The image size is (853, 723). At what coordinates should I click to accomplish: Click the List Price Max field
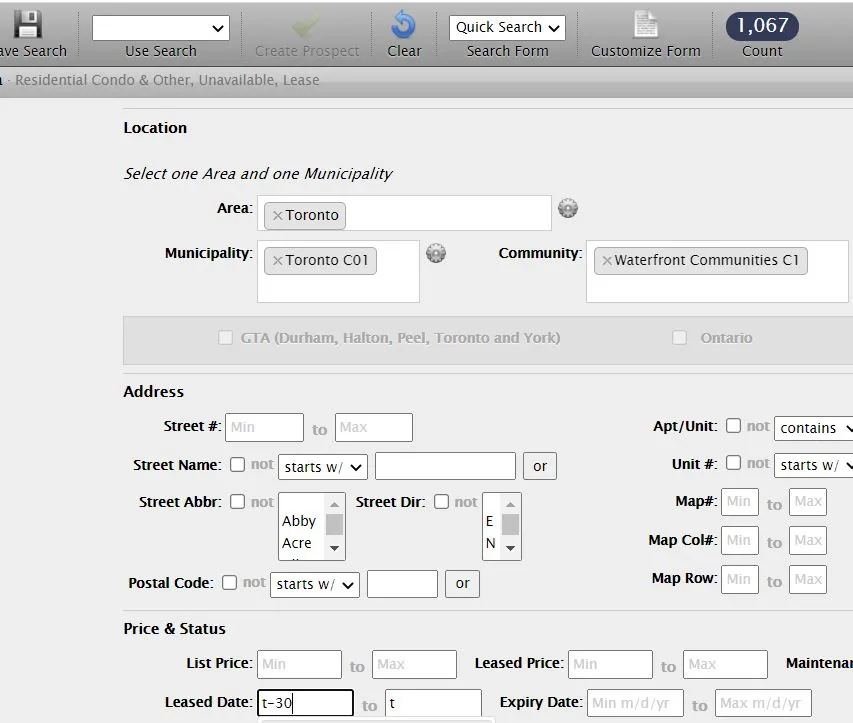point(414,665)
